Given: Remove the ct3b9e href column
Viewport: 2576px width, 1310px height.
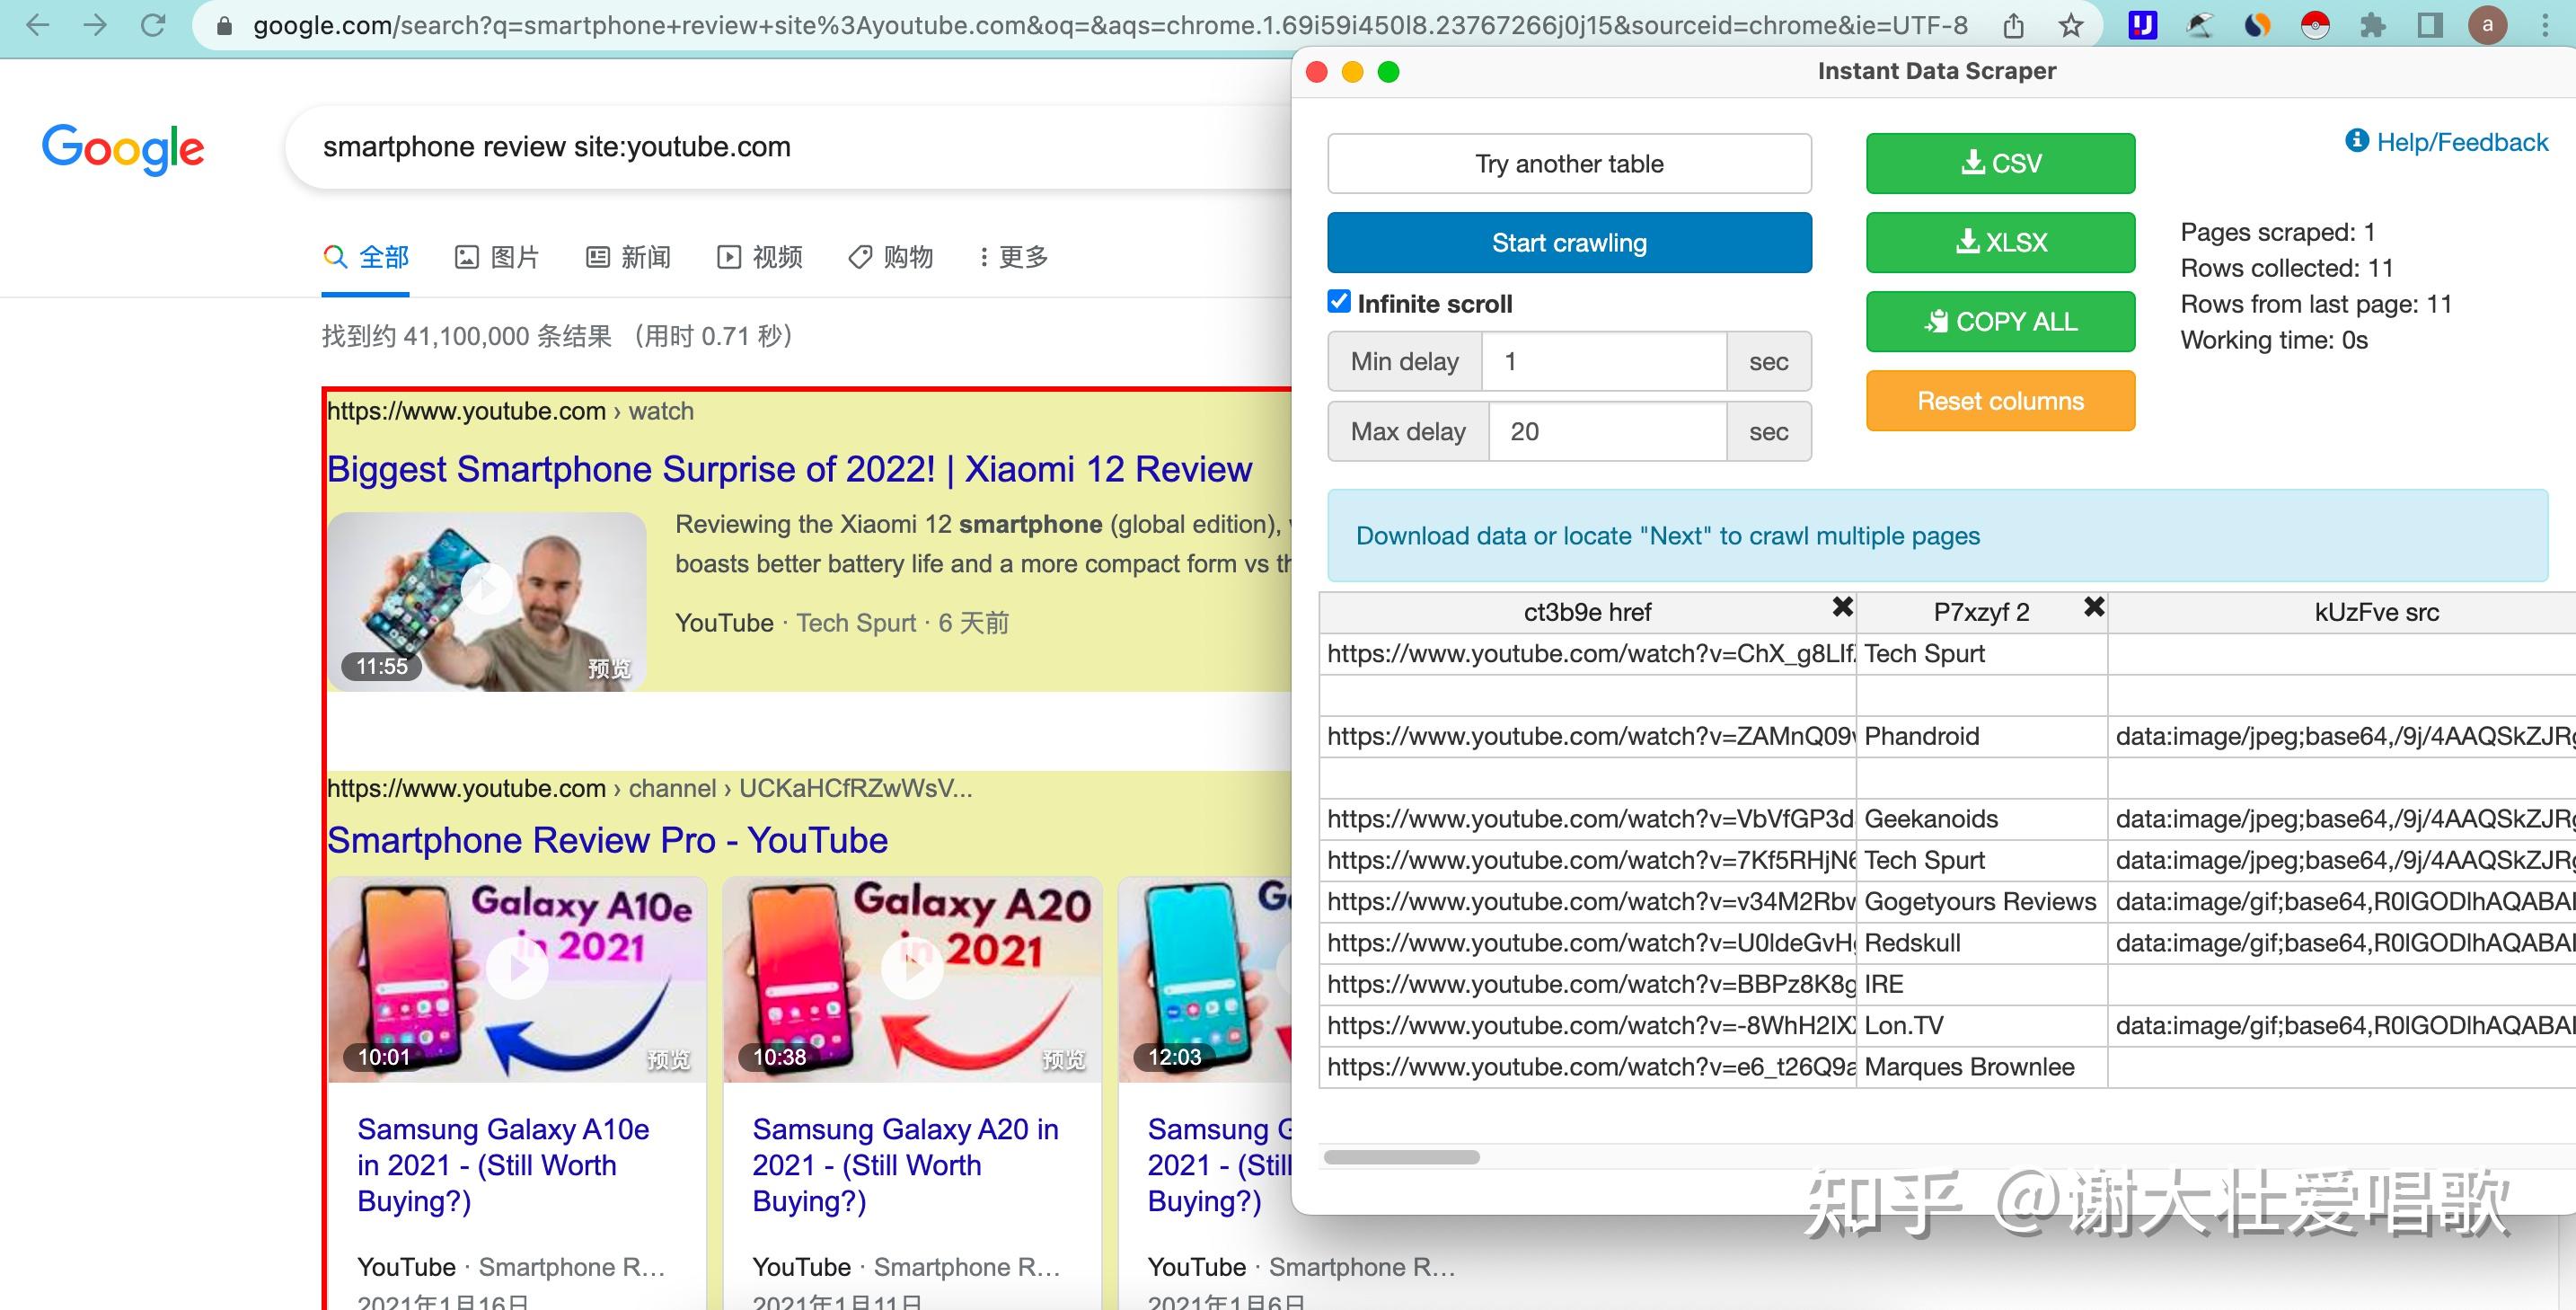Looking at the screenshot, I should click(1842, 607).
